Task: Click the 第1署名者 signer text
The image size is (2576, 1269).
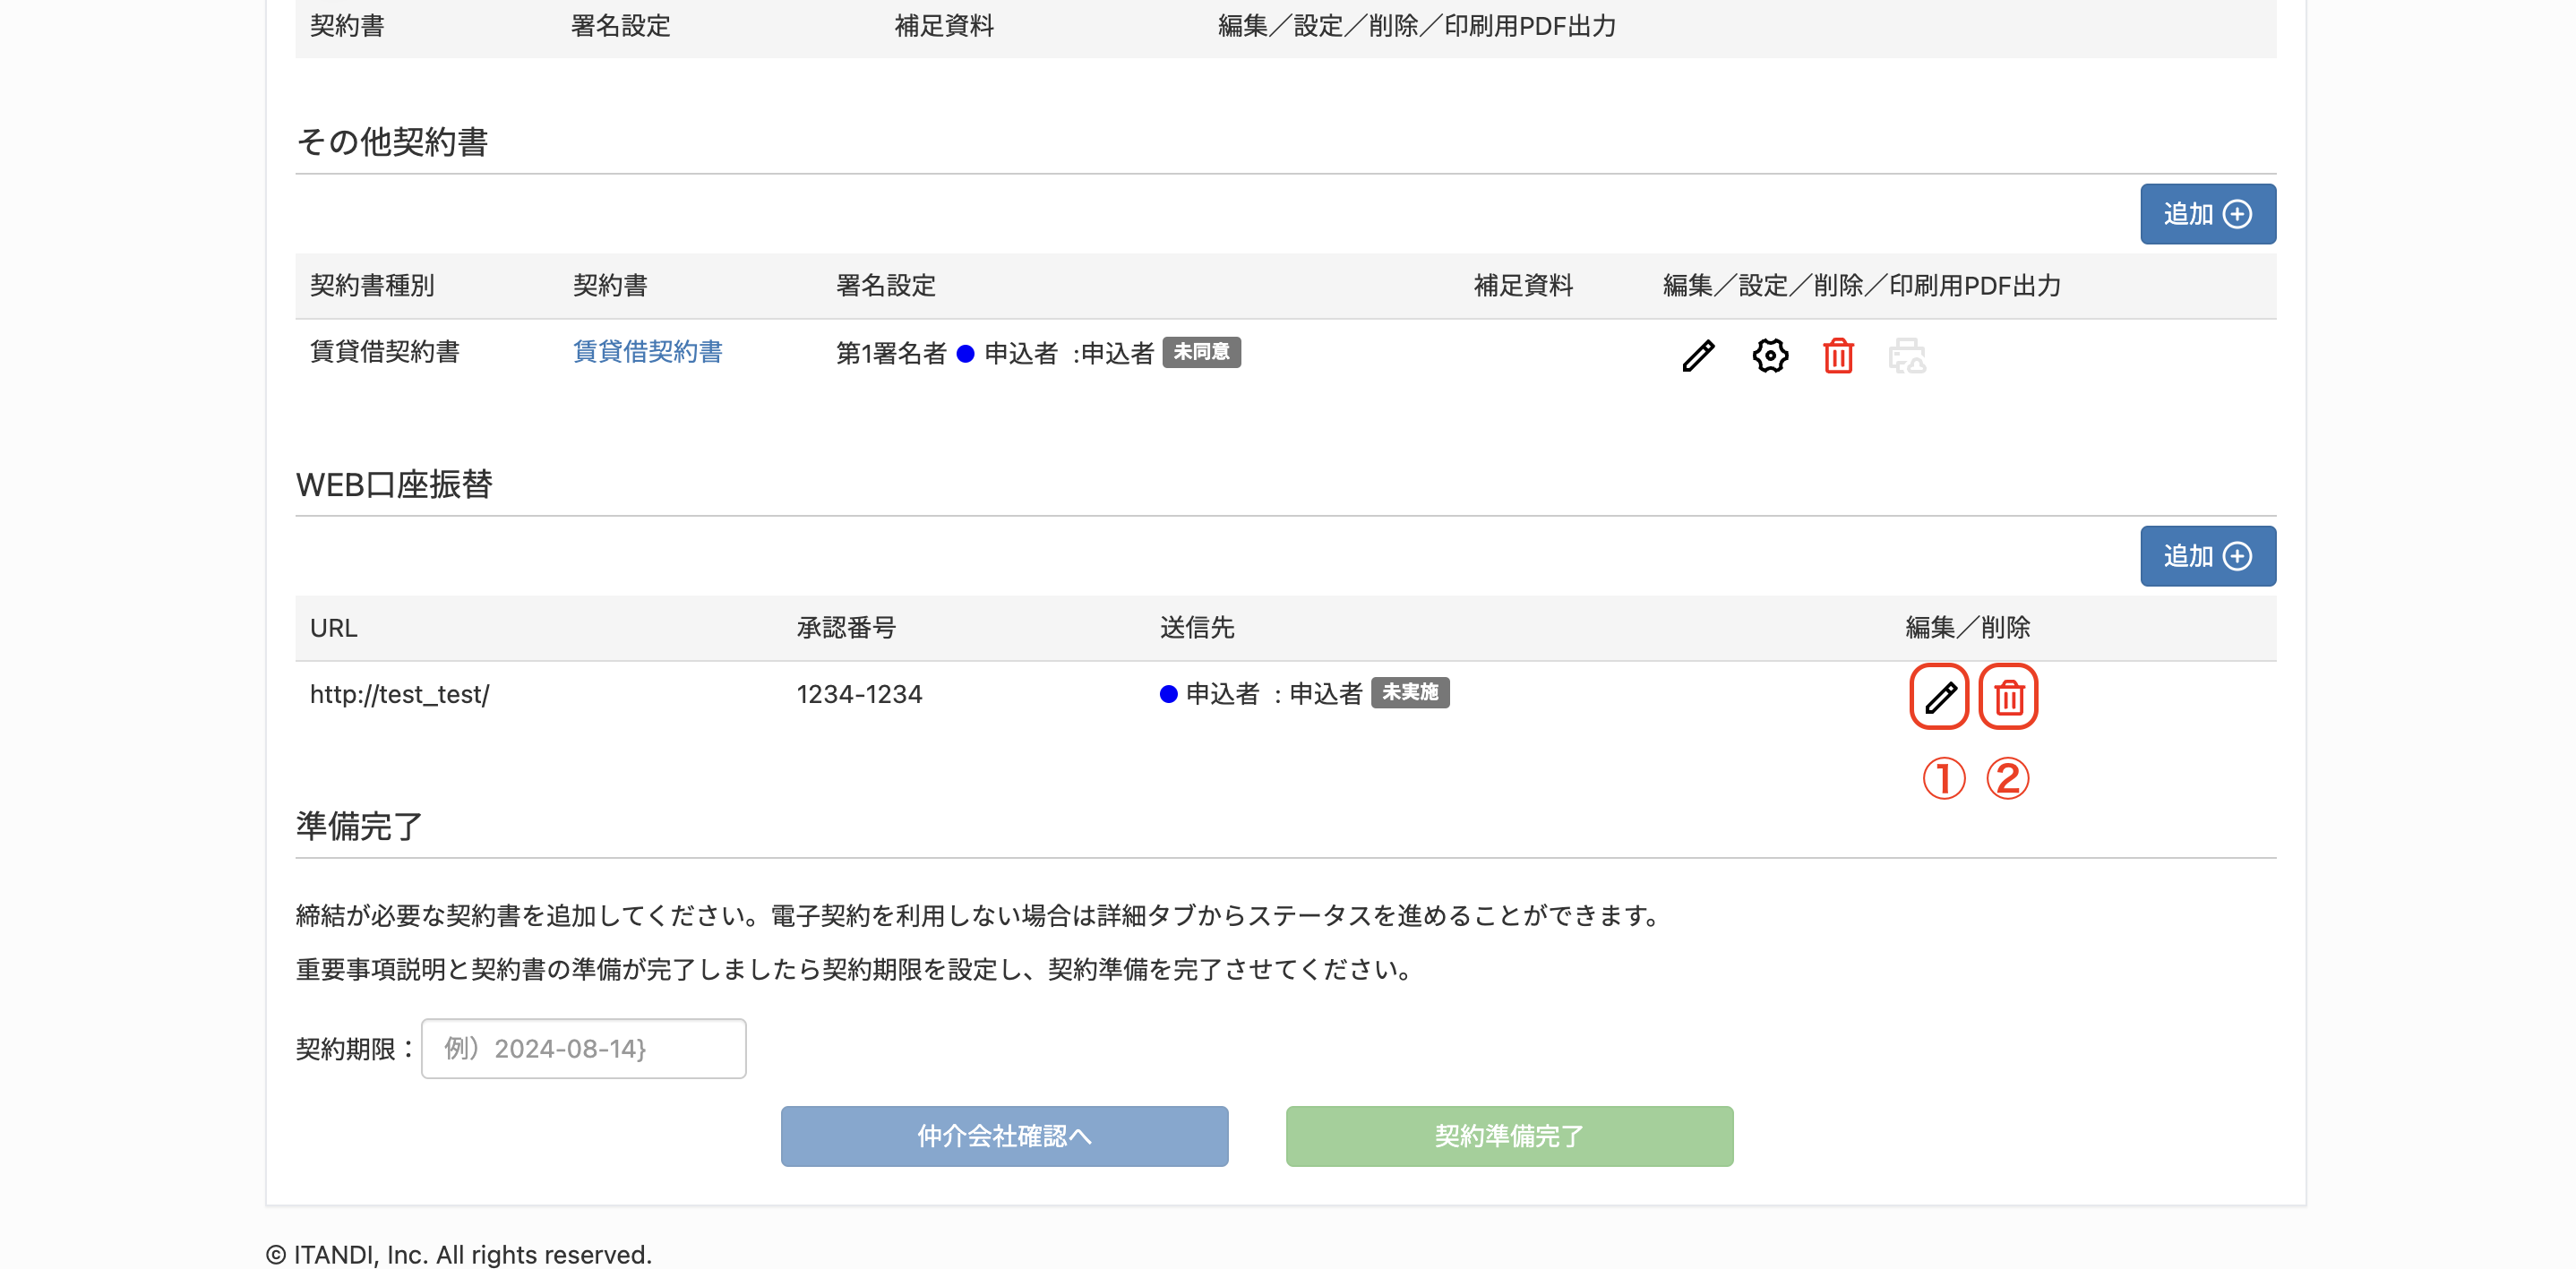Action: tap(890, 353)
